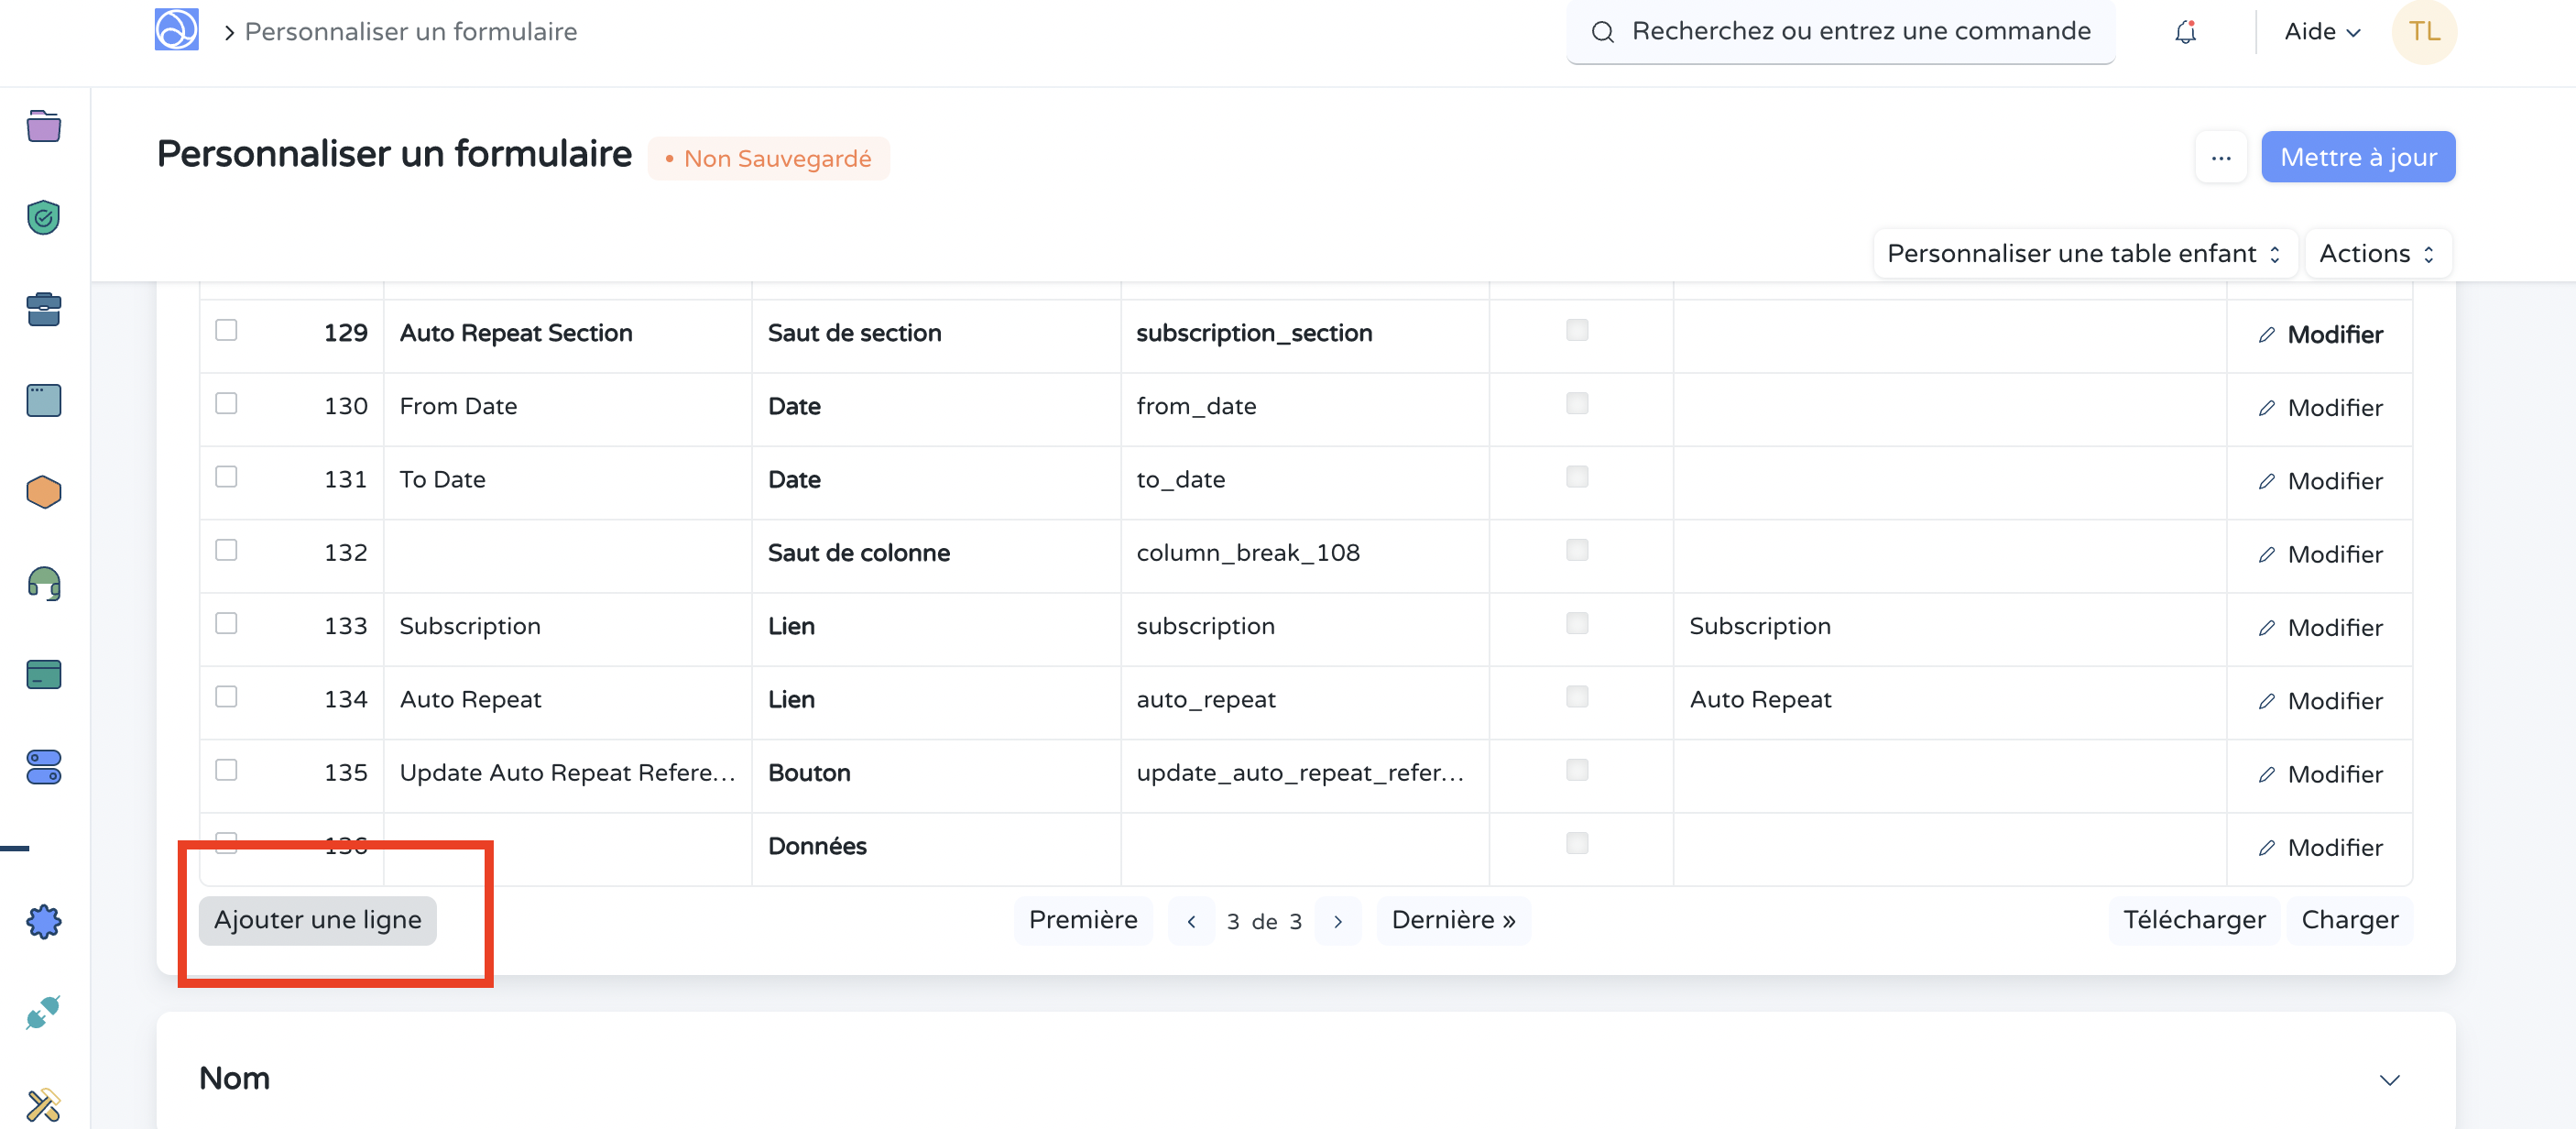2576x1129 pixels.
Task: Open the briefcase sidebar icon
Action: (43, 309)
